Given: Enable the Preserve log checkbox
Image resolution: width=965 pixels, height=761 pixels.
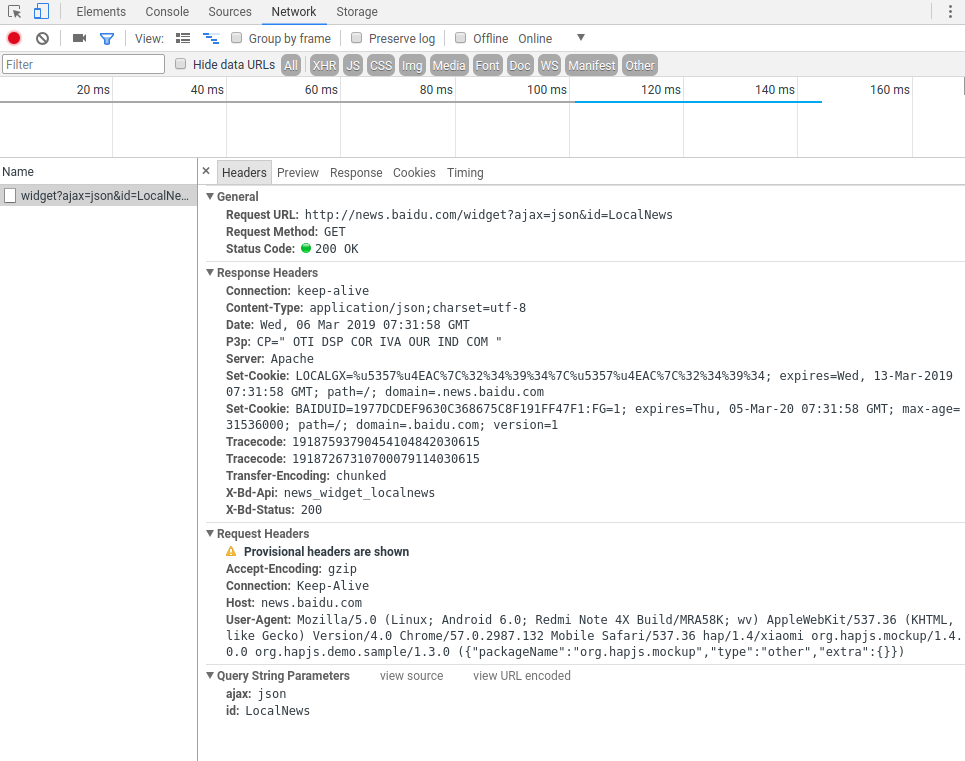Looking at the screenshot, I should (357, 38).
